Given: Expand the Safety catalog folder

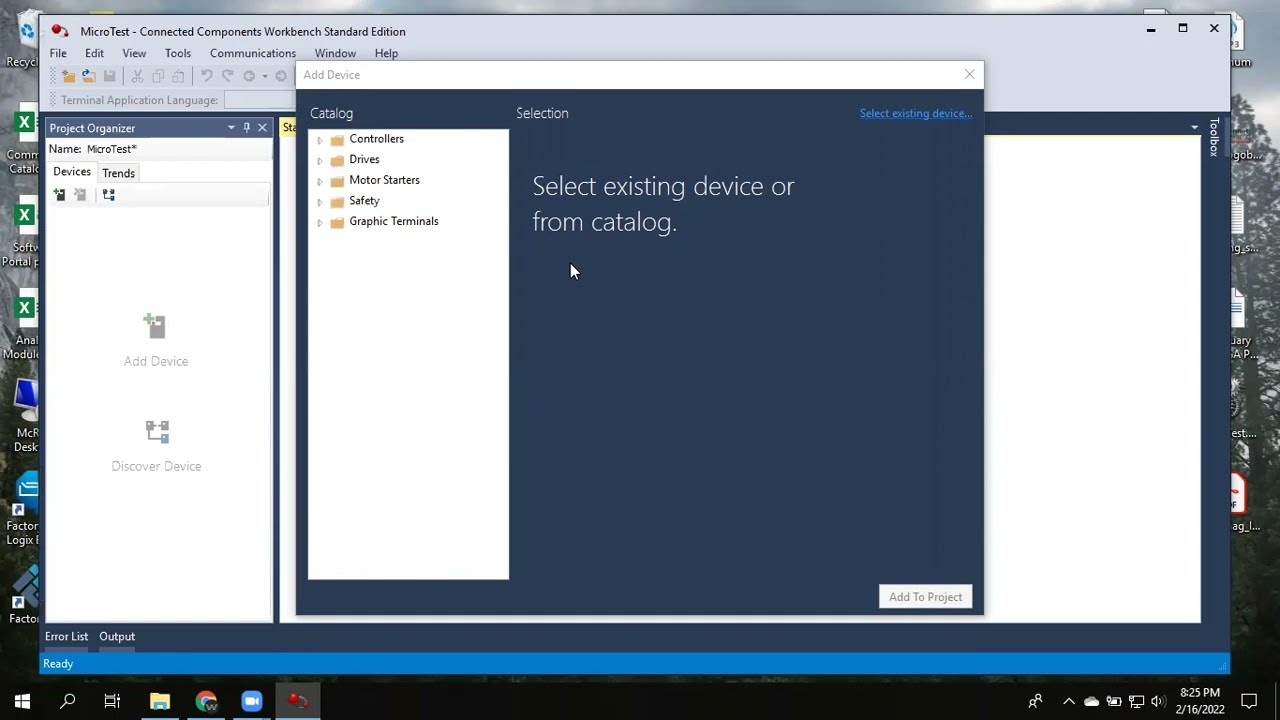Looking at the screenshot, I should coord(320,202).
